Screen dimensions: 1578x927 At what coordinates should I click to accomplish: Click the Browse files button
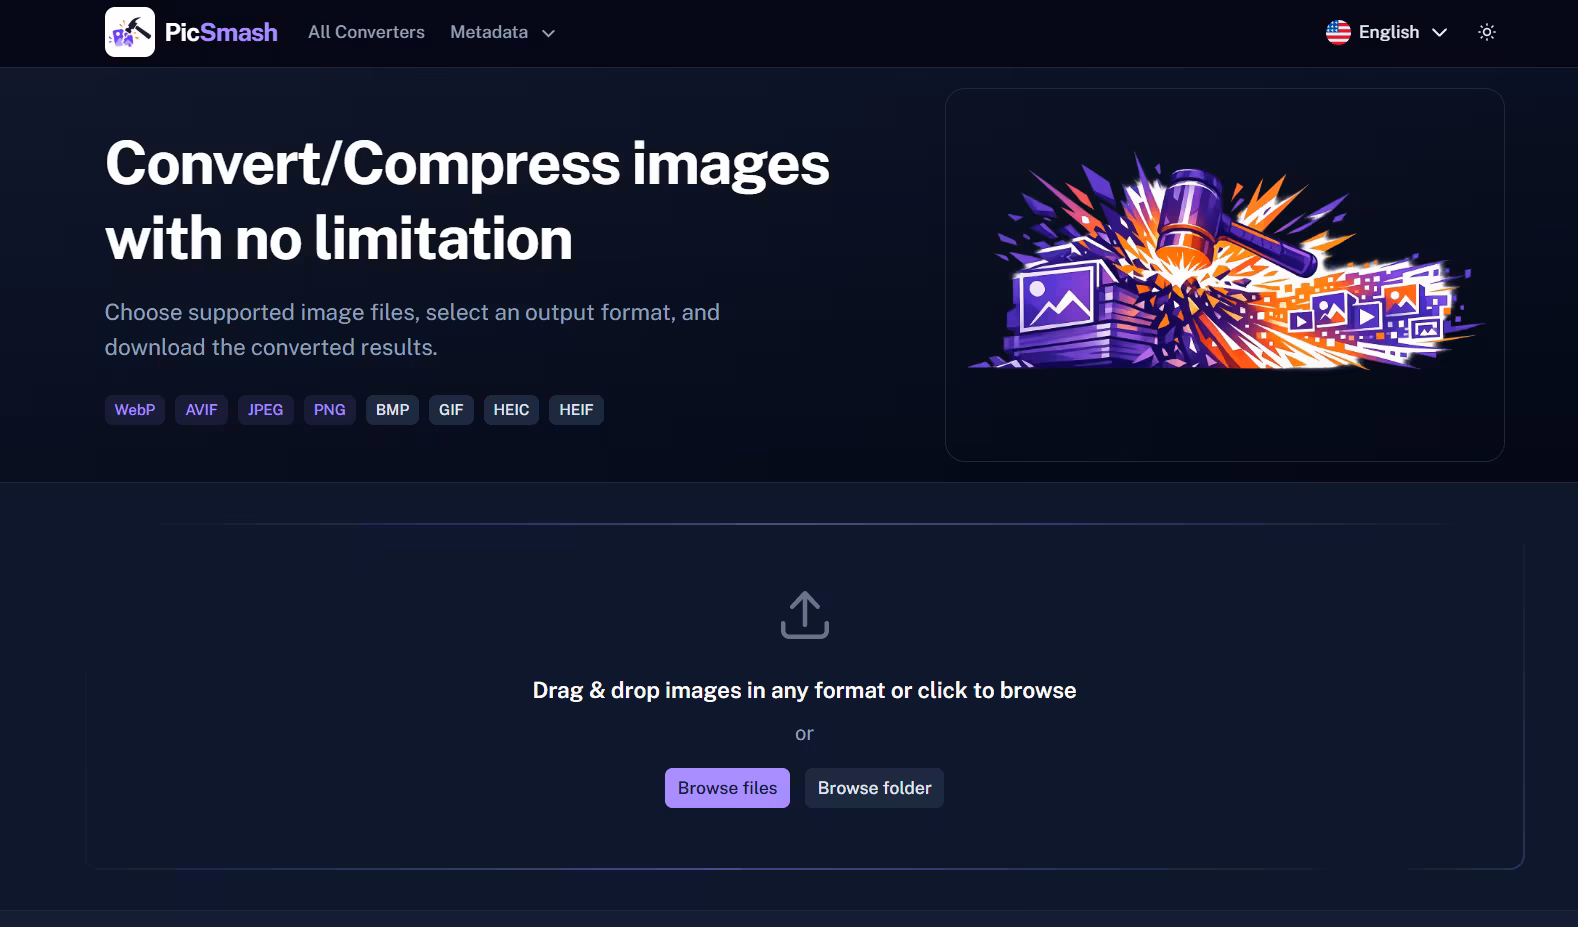727,788
